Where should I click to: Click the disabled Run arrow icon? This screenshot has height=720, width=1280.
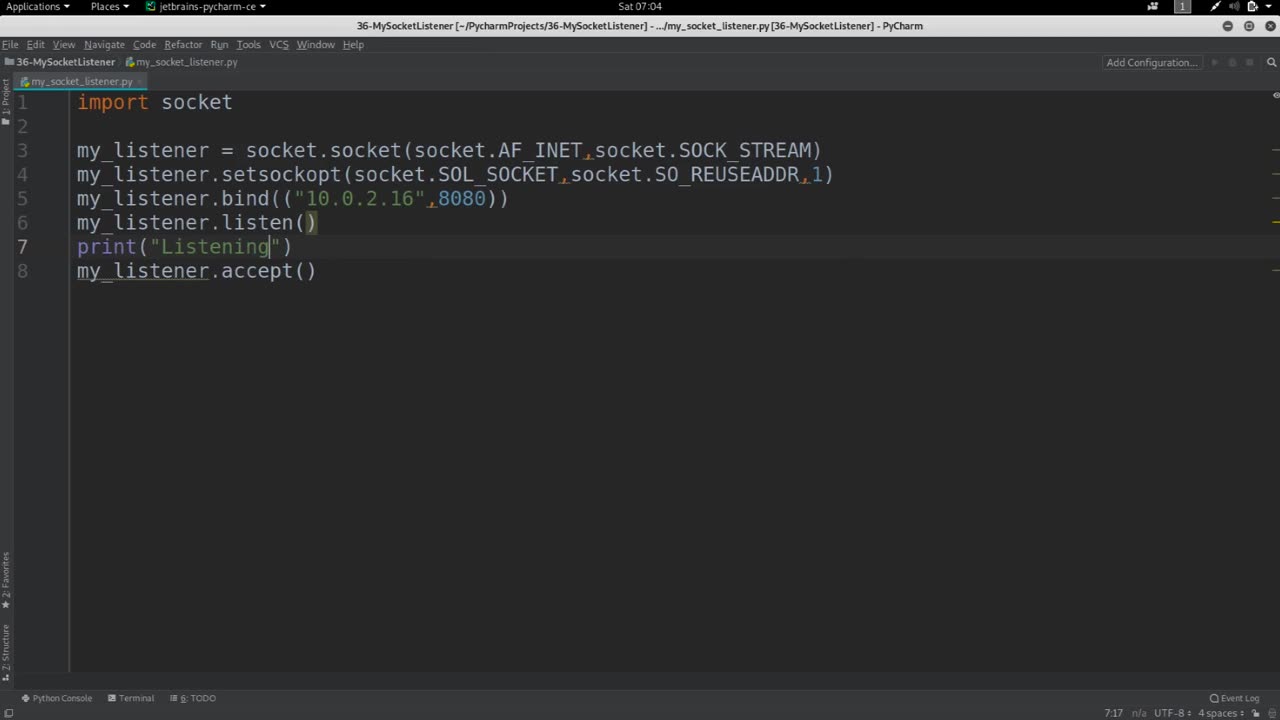pos(1215,62)
